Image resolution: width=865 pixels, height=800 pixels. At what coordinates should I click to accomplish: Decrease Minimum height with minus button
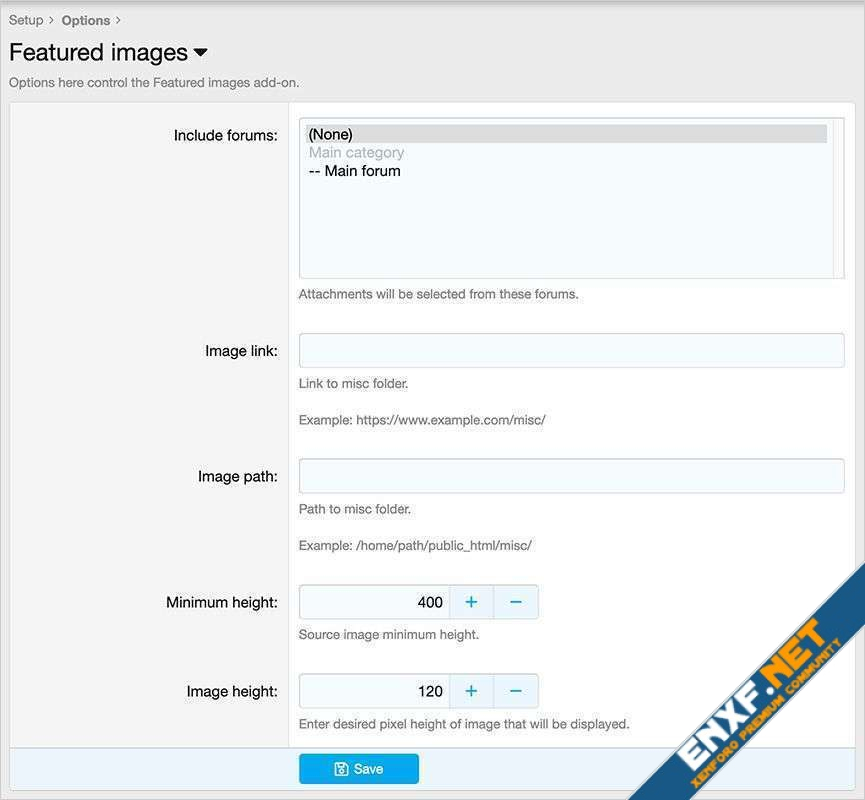(x=516, y=602)
